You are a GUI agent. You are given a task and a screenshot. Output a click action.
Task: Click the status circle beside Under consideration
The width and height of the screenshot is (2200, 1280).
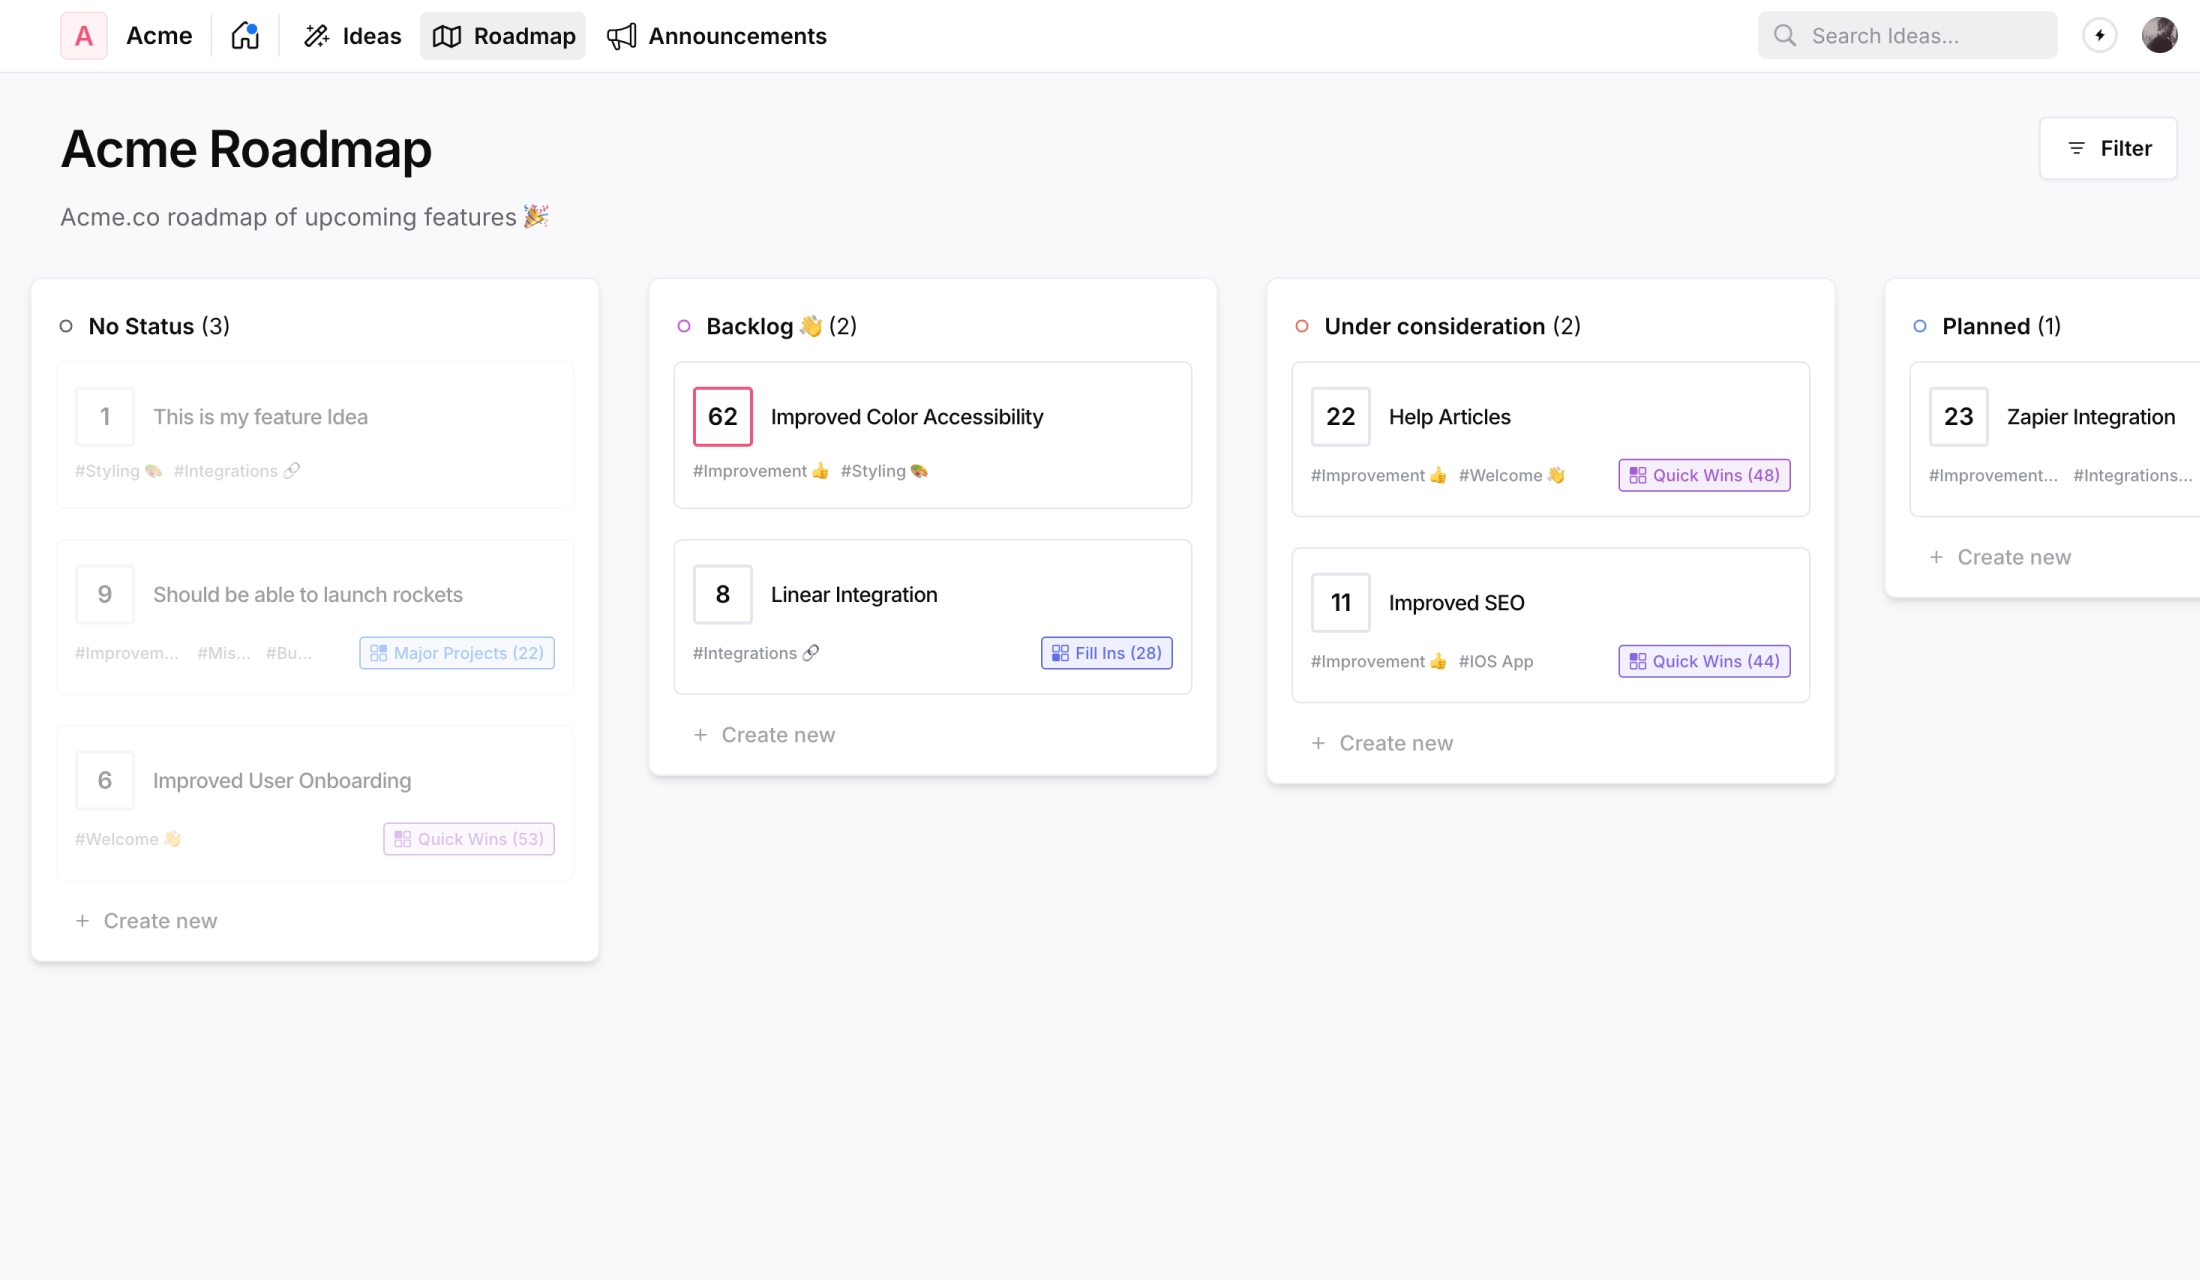[x=1301, y=326]
